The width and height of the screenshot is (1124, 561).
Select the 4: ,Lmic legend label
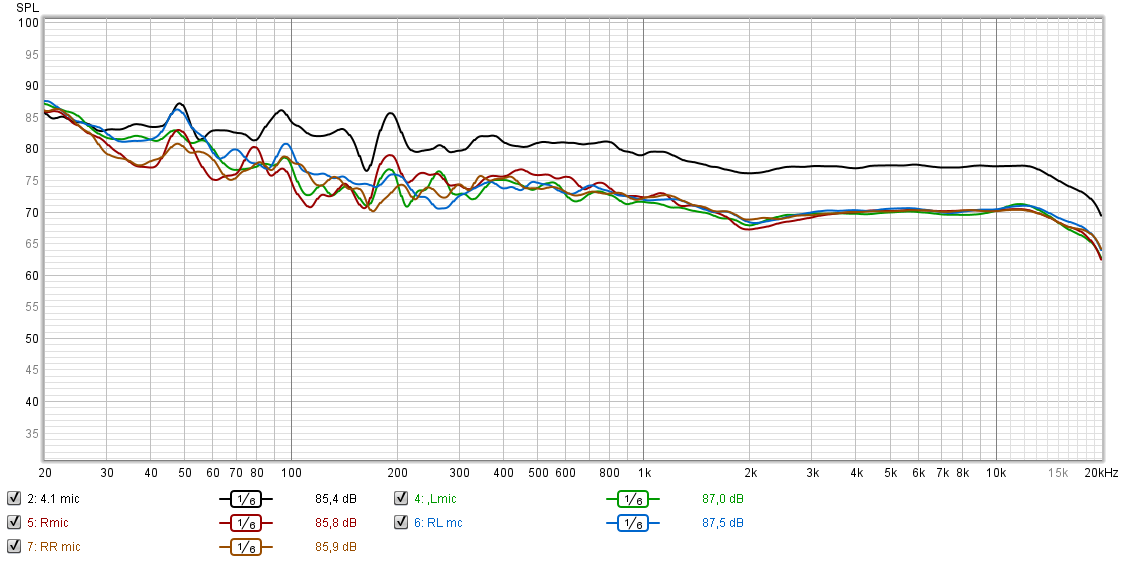pos(435,499)
